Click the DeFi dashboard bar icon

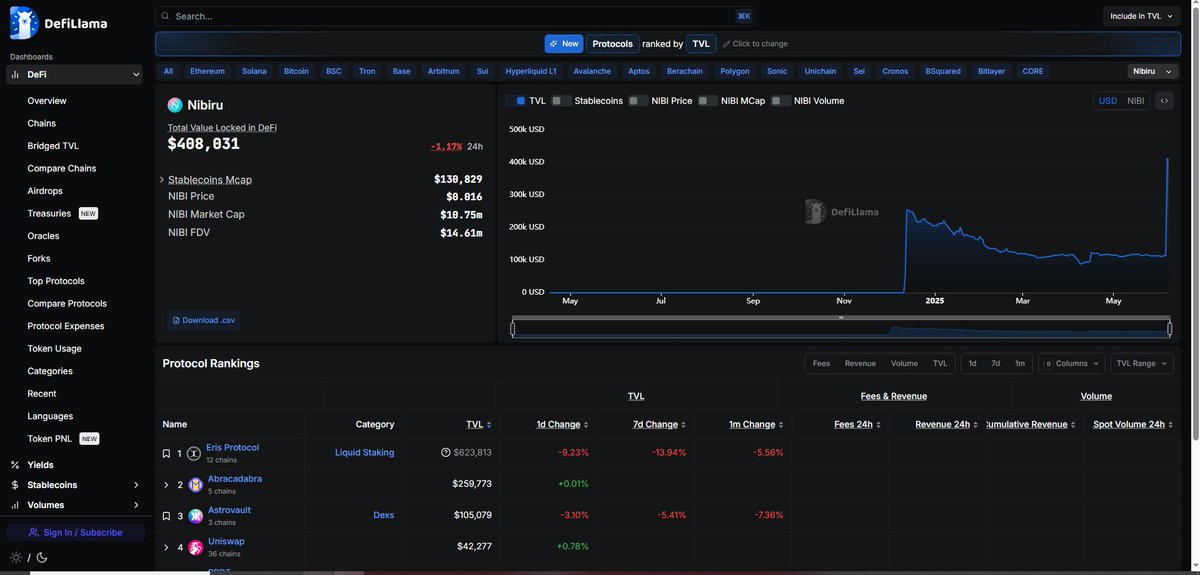pos(15,74)
